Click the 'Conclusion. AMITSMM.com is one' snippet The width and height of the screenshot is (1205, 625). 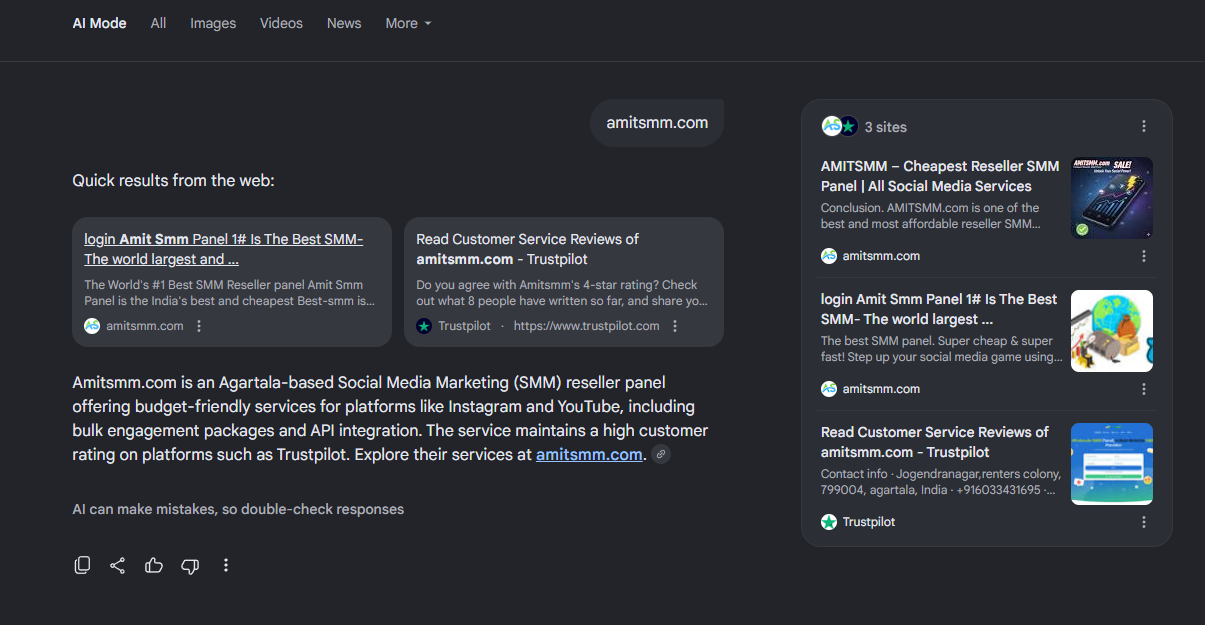(x=931, y=216)
